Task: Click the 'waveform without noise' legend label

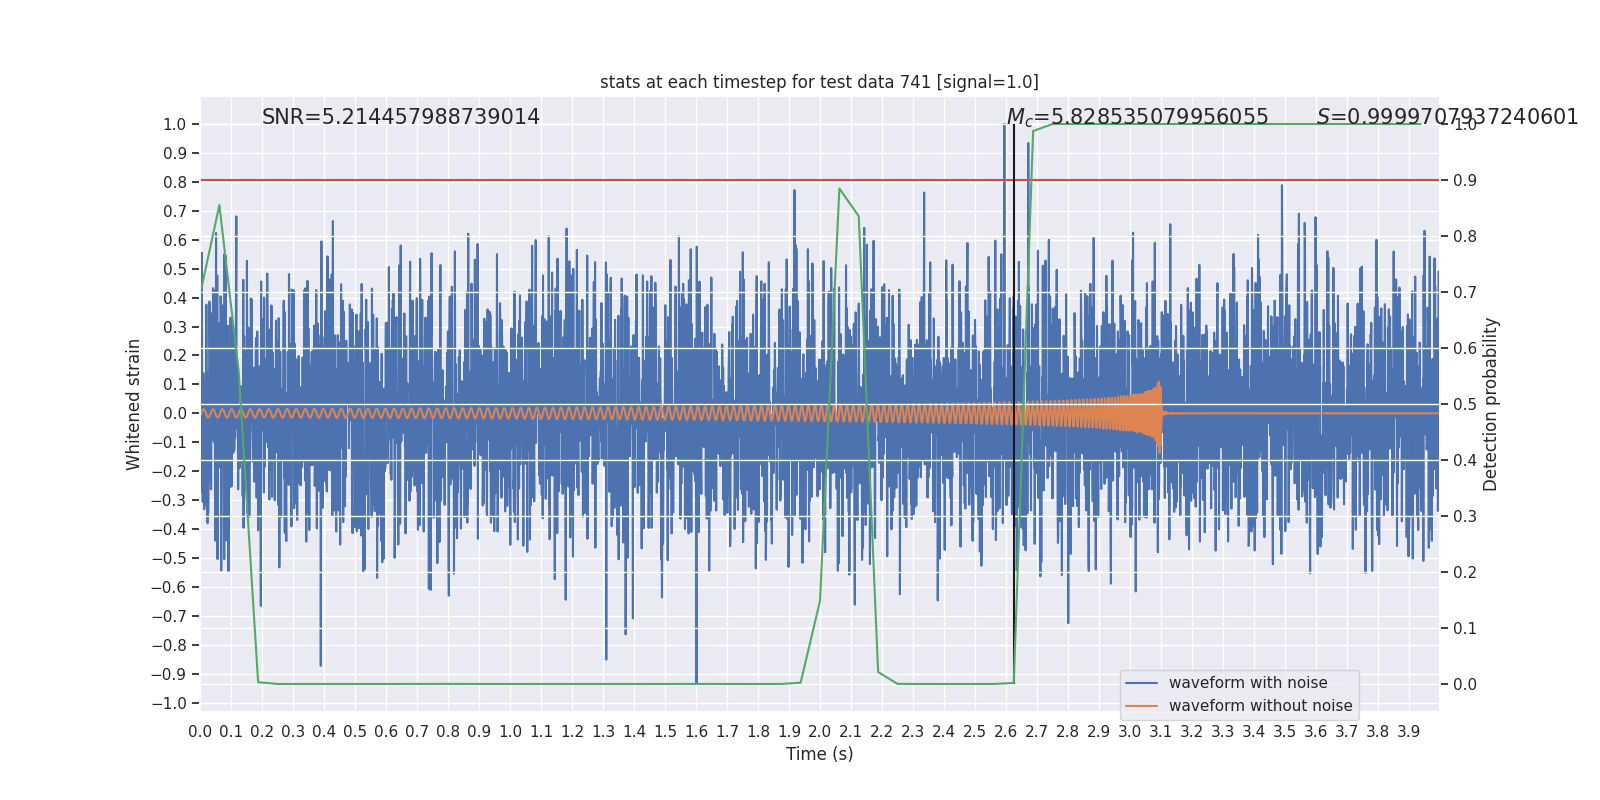Action: [1260, 706]
